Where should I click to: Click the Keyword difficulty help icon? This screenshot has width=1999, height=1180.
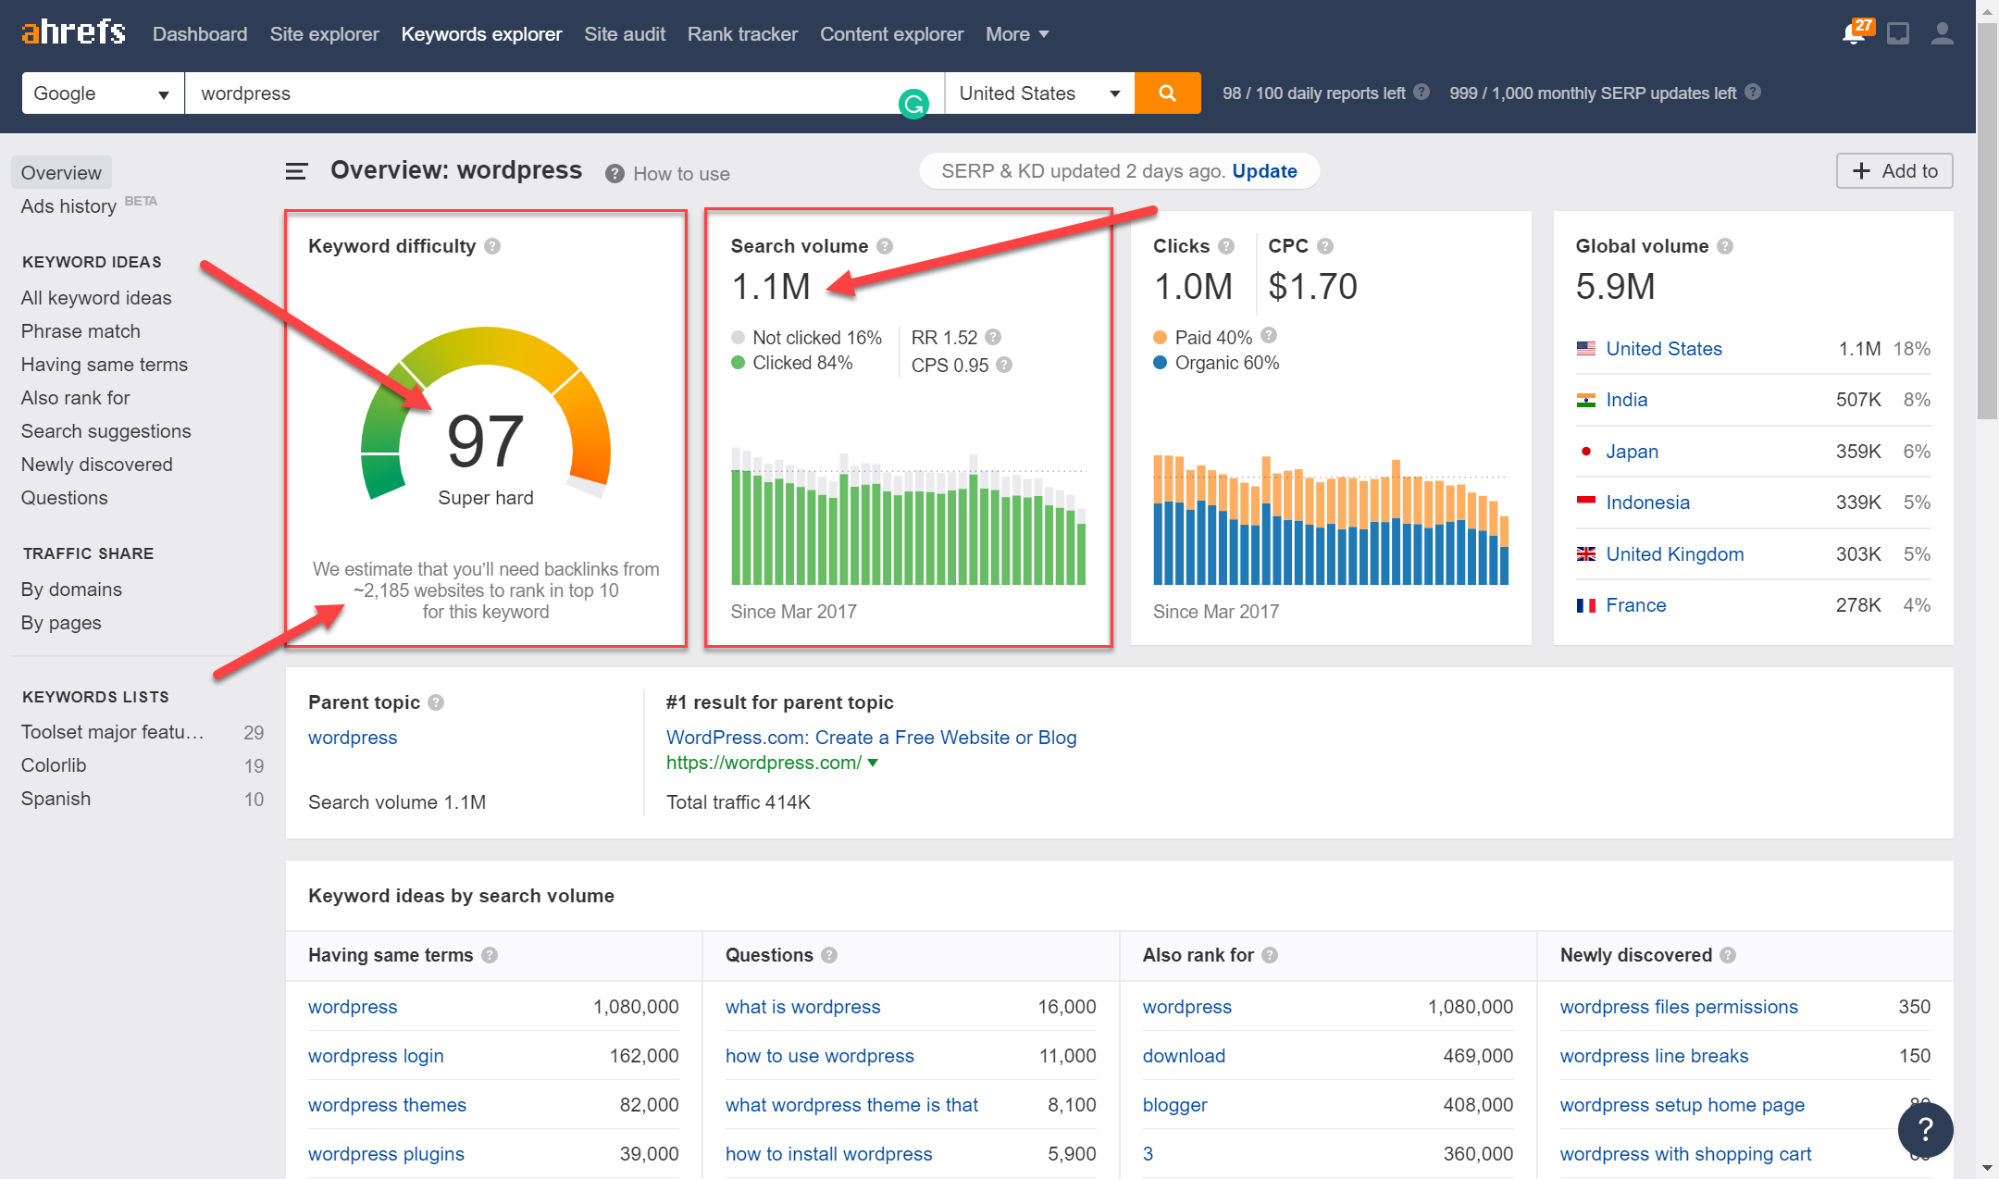[x=492, y=246]
